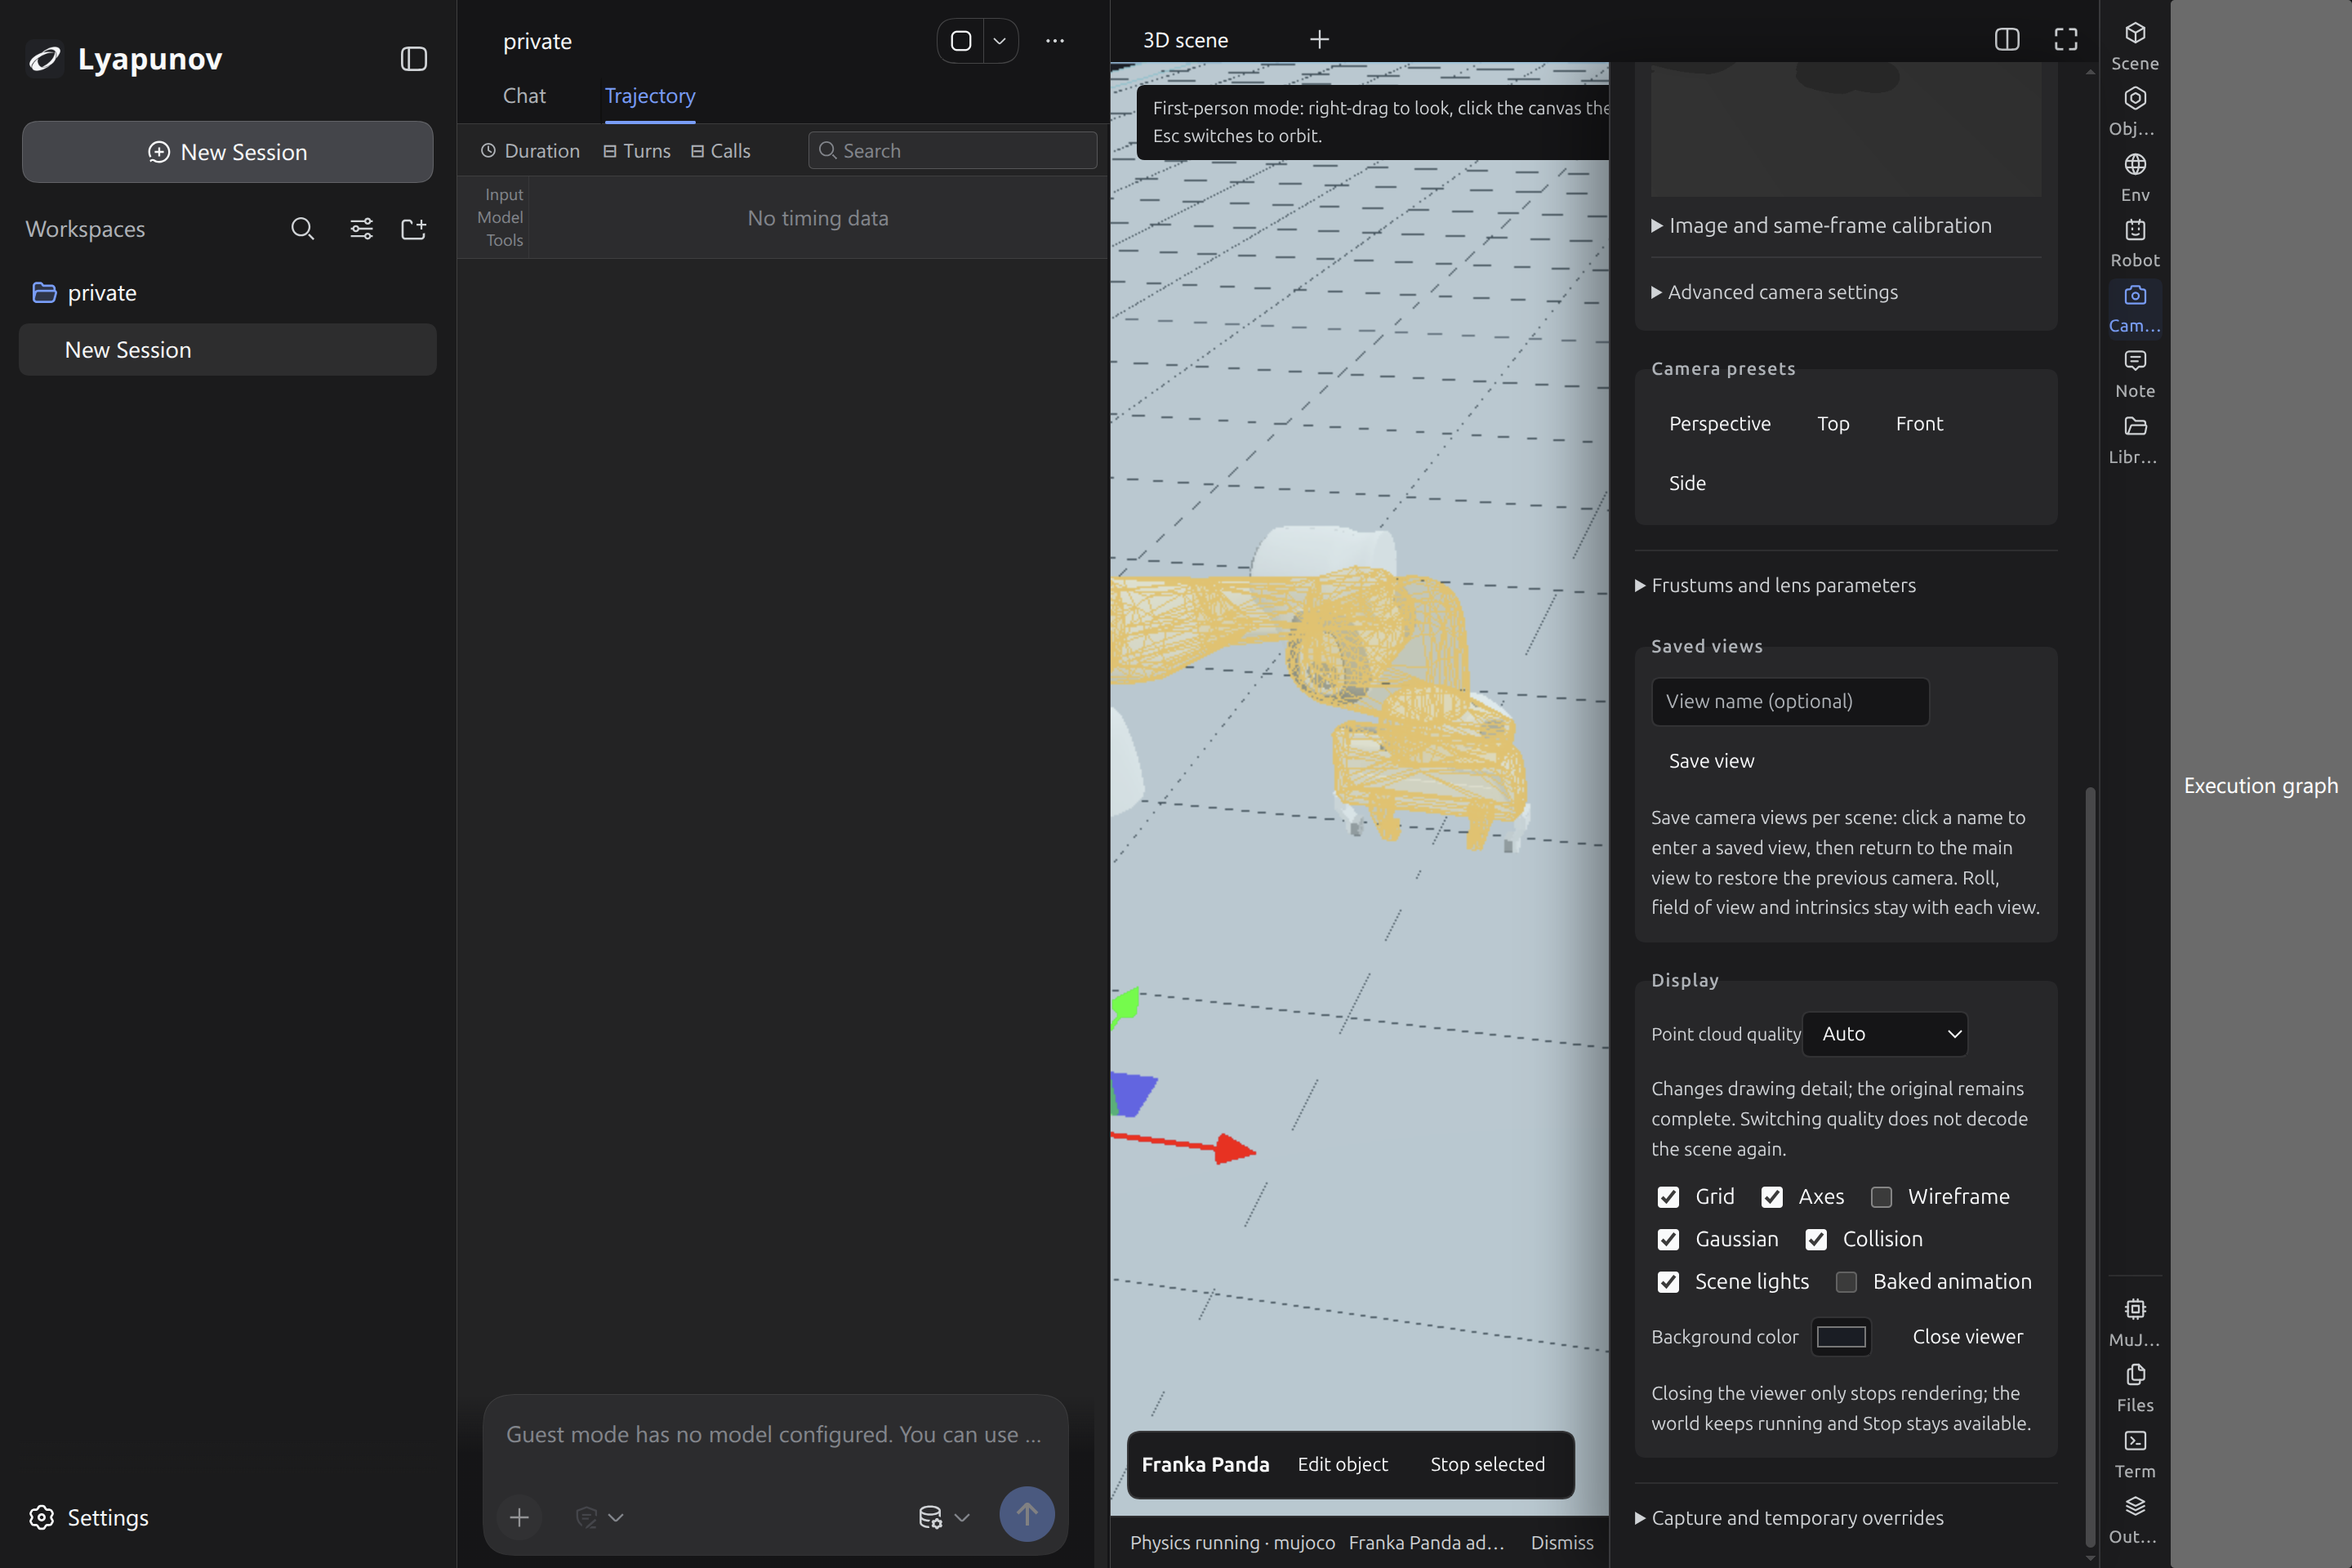
Task: Collapse the left sidebar
Action: click(413, 59)
